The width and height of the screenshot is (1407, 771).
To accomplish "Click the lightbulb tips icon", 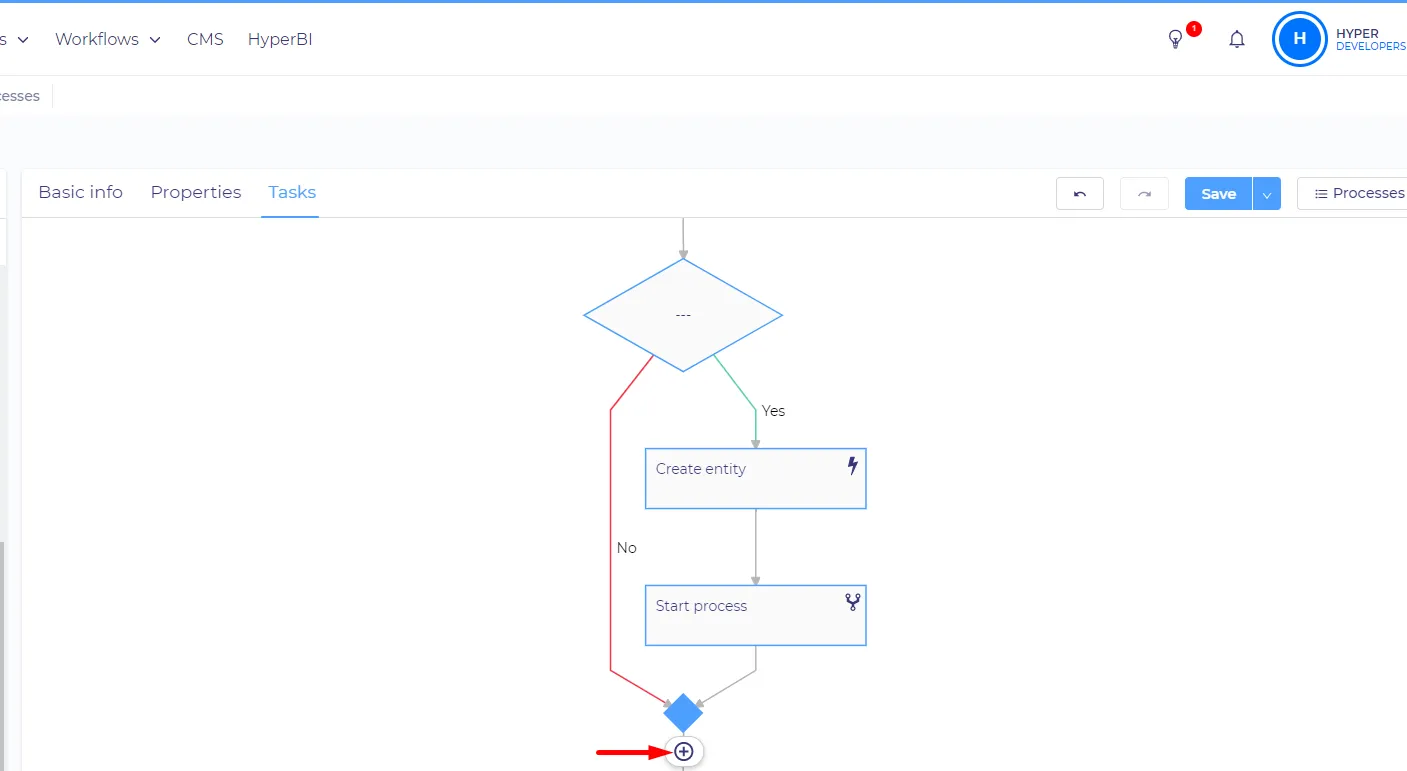I will pos(1176,40).
